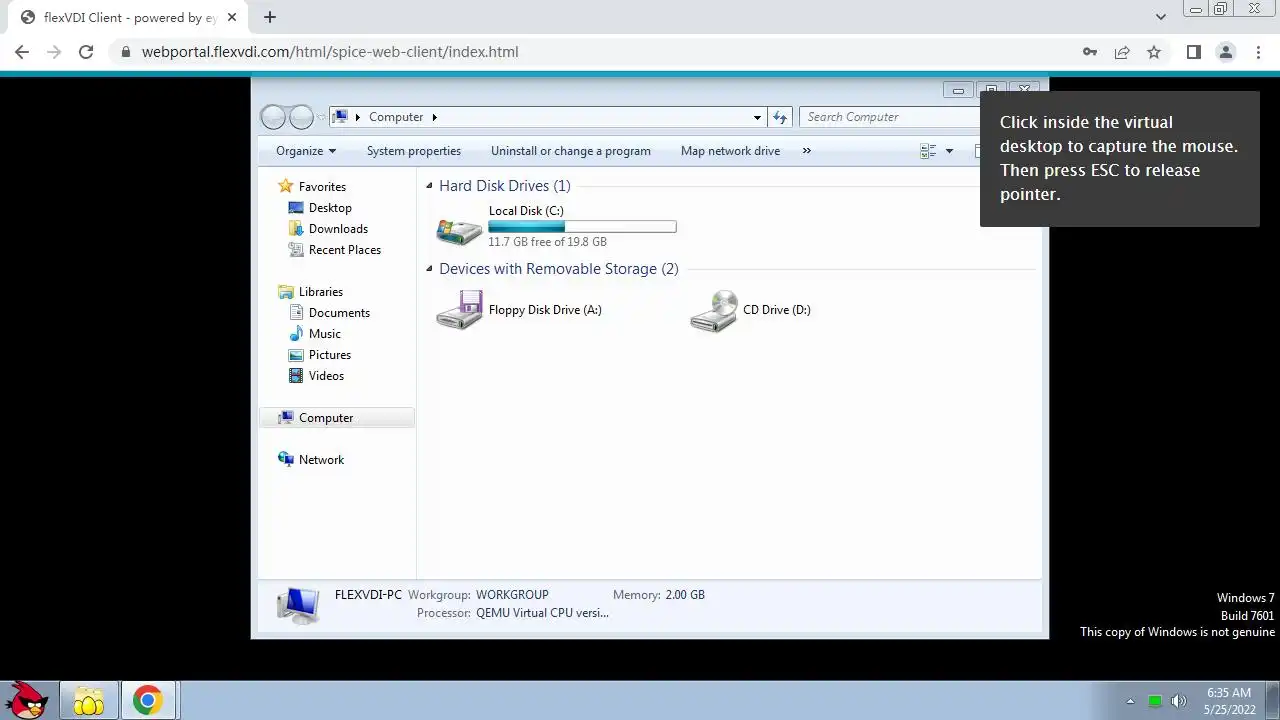Click the browser forward arrow
This screenshot has height=720, width=1280.
pos(54,52)
